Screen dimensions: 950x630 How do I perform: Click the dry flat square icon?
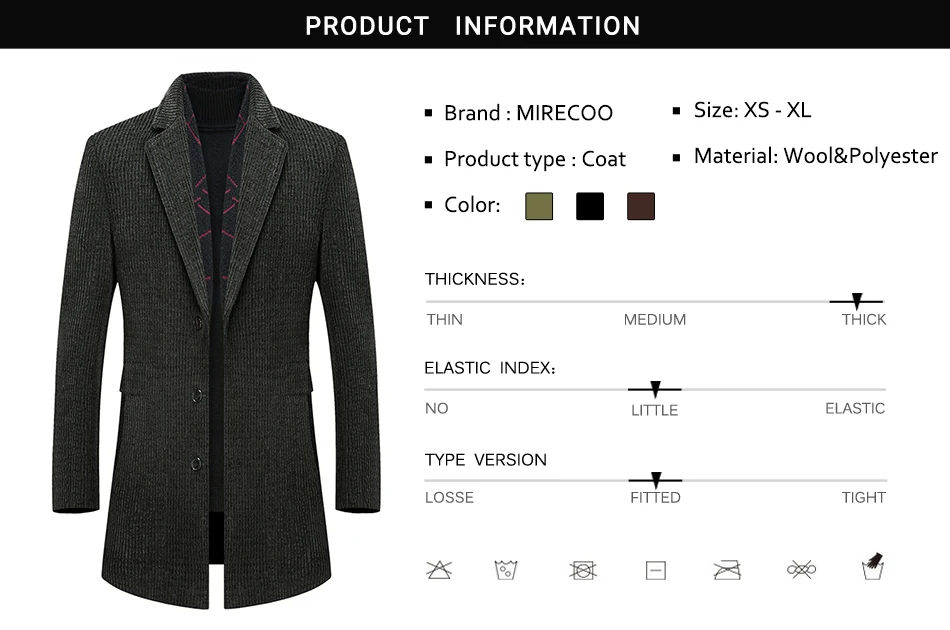click(x=656, y=570)
